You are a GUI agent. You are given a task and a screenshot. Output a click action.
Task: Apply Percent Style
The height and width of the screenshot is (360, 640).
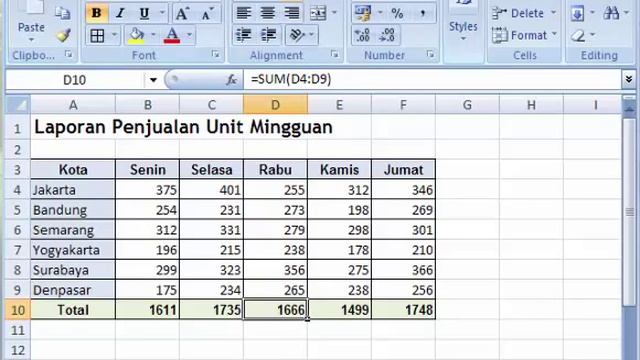397,13
